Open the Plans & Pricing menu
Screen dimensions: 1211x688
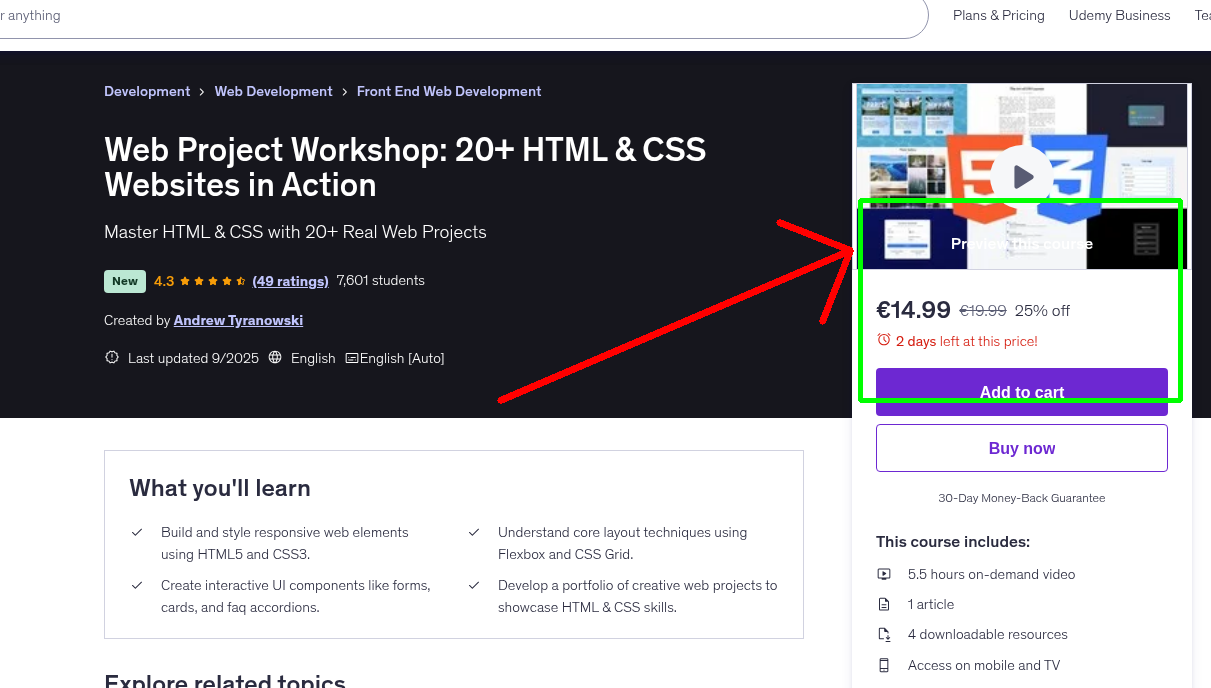(x=998, y=15)
